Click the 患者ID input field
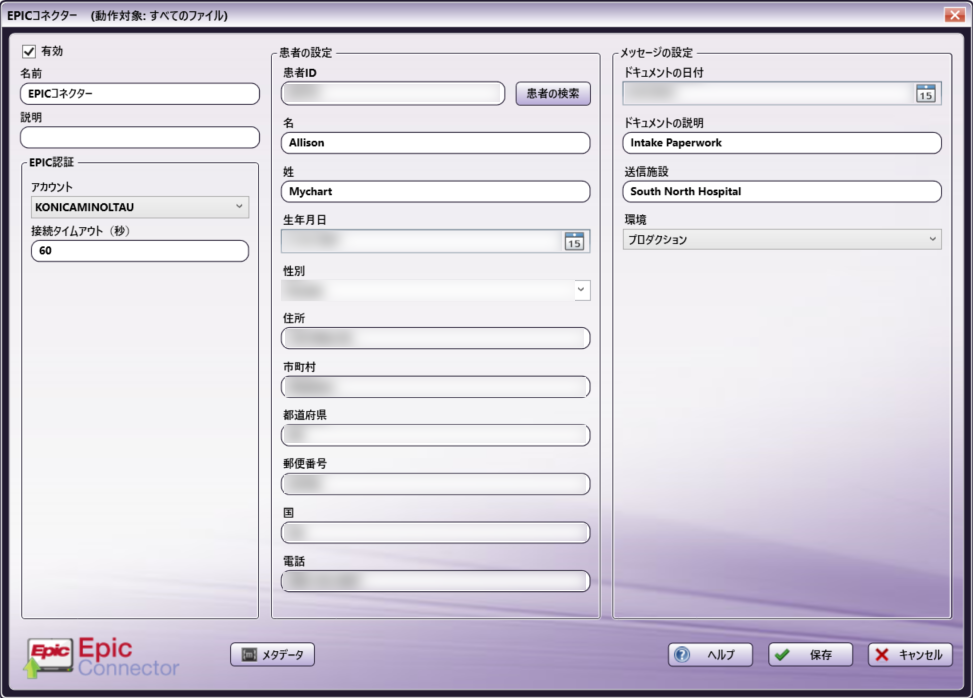The height and width of the screenshot is (698, 973). click(x=393, y=94)
